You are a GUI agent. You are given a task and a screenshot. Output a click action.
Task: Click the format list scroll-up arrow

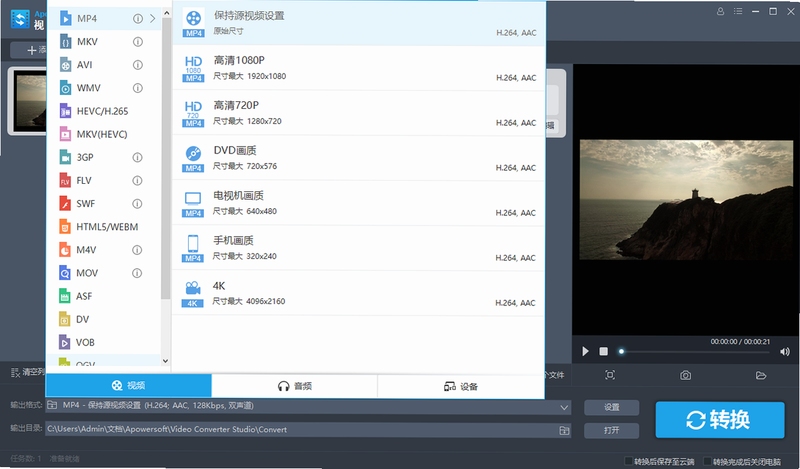[x=166, y=12]
